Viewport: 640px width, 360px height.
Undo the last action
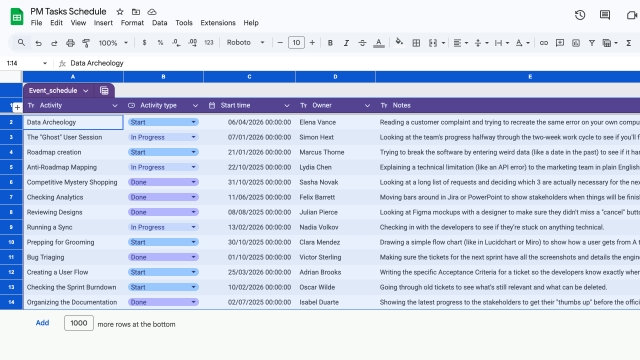tap(38, 43)
